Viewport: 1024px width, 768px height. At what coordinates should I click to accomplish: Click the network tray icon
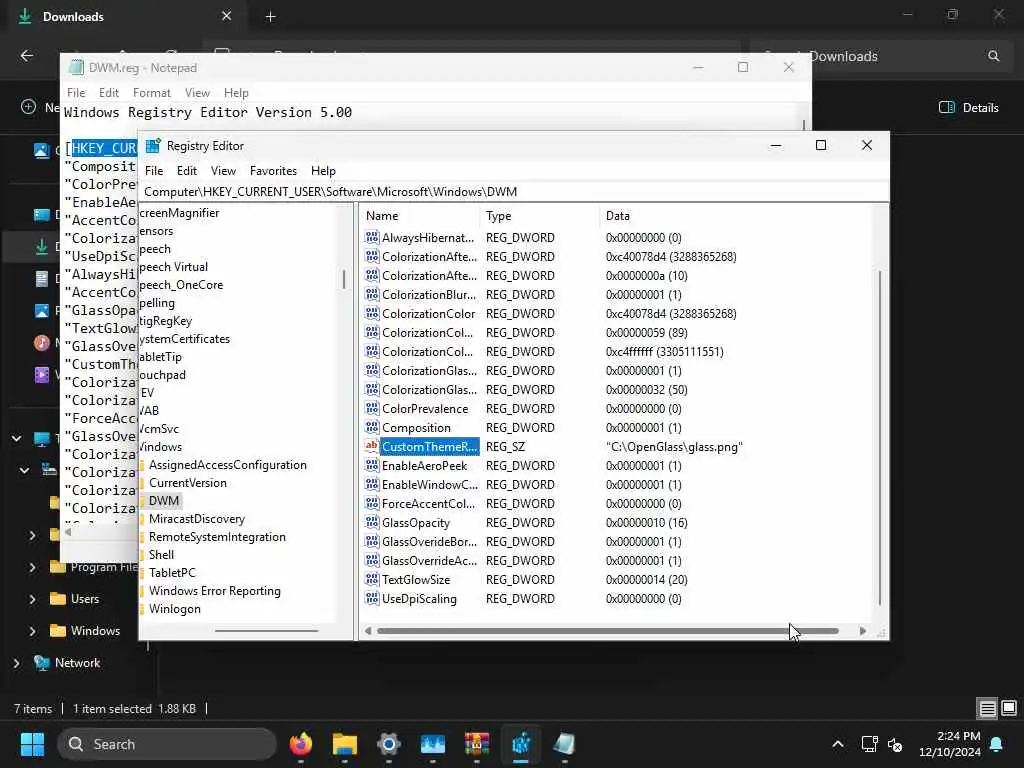(869, 744)
